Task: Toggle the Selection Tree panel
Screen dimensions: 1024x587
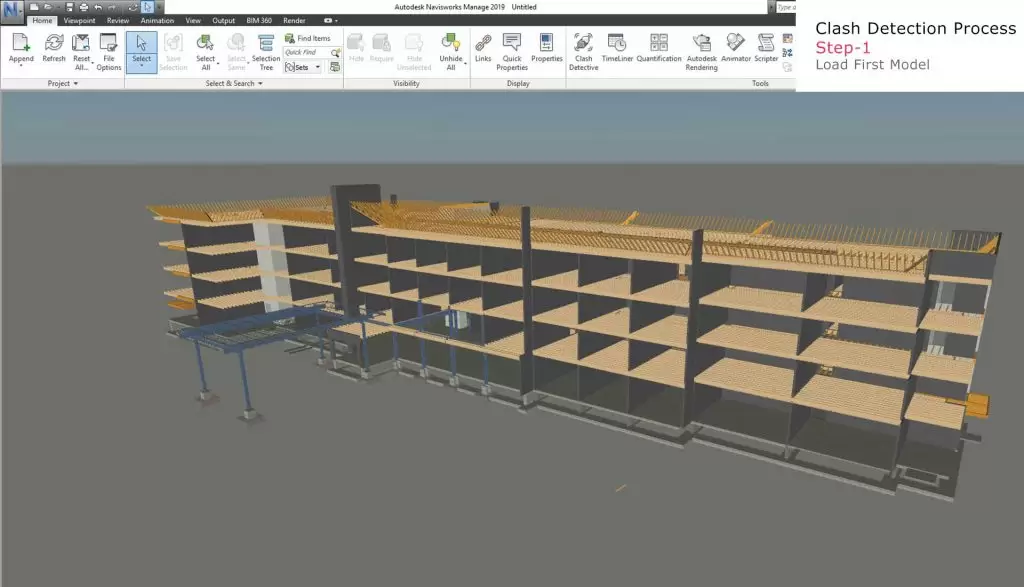Action: tap(266, 50)
